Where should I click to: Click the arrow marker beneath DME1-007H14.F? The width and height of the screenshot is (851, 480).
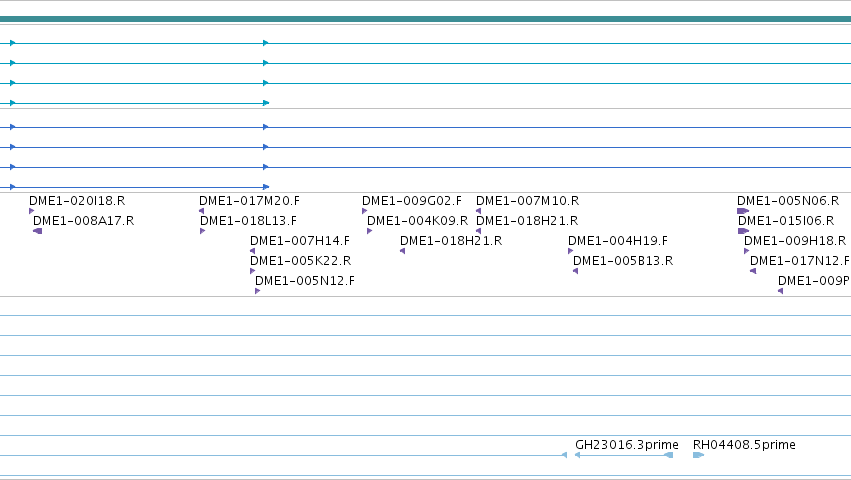click(x=252, y=251)
